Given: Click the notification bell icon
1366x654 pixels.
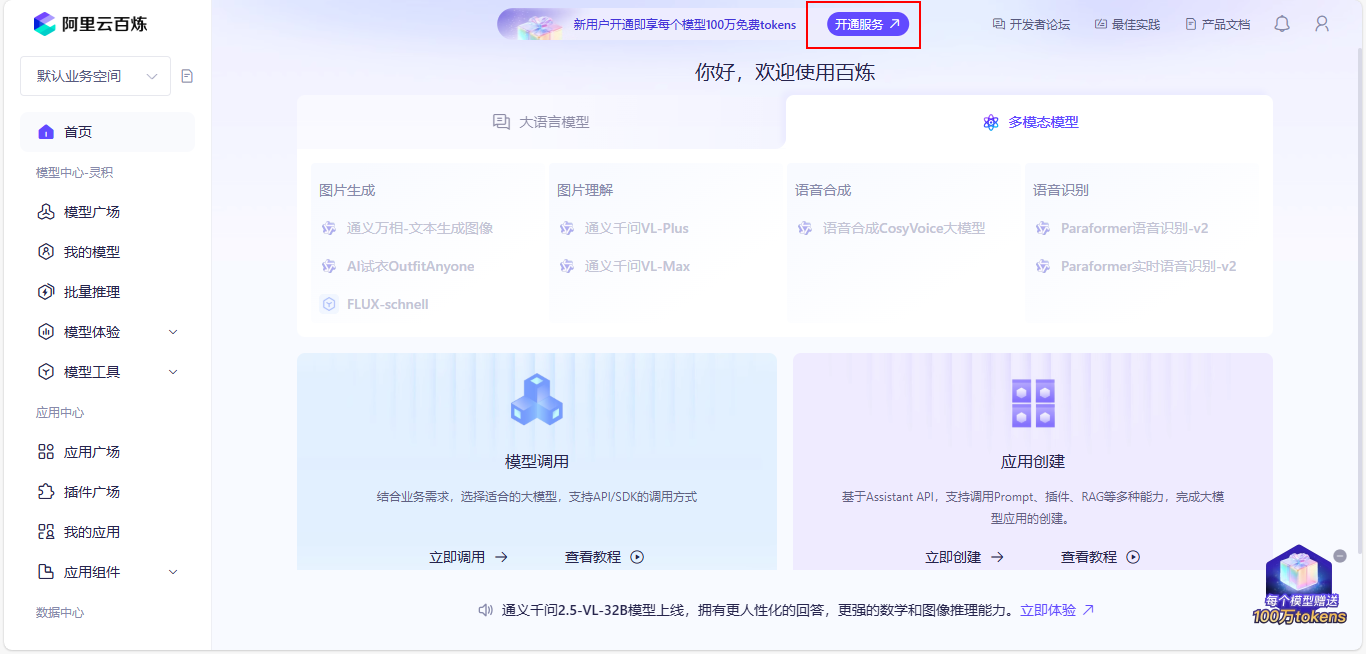Looking at the screenshot, I should 1281,23.
